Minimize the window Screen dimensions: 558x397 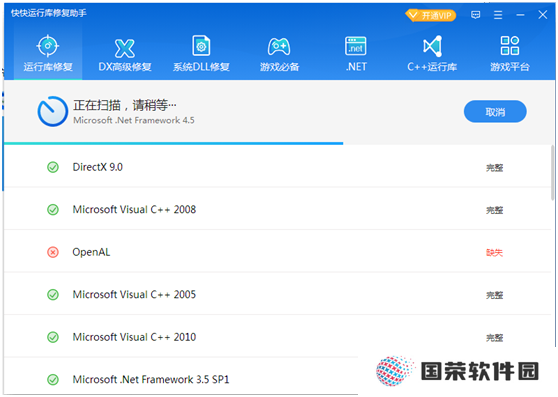pyautogui.click(x=520, y=15)
